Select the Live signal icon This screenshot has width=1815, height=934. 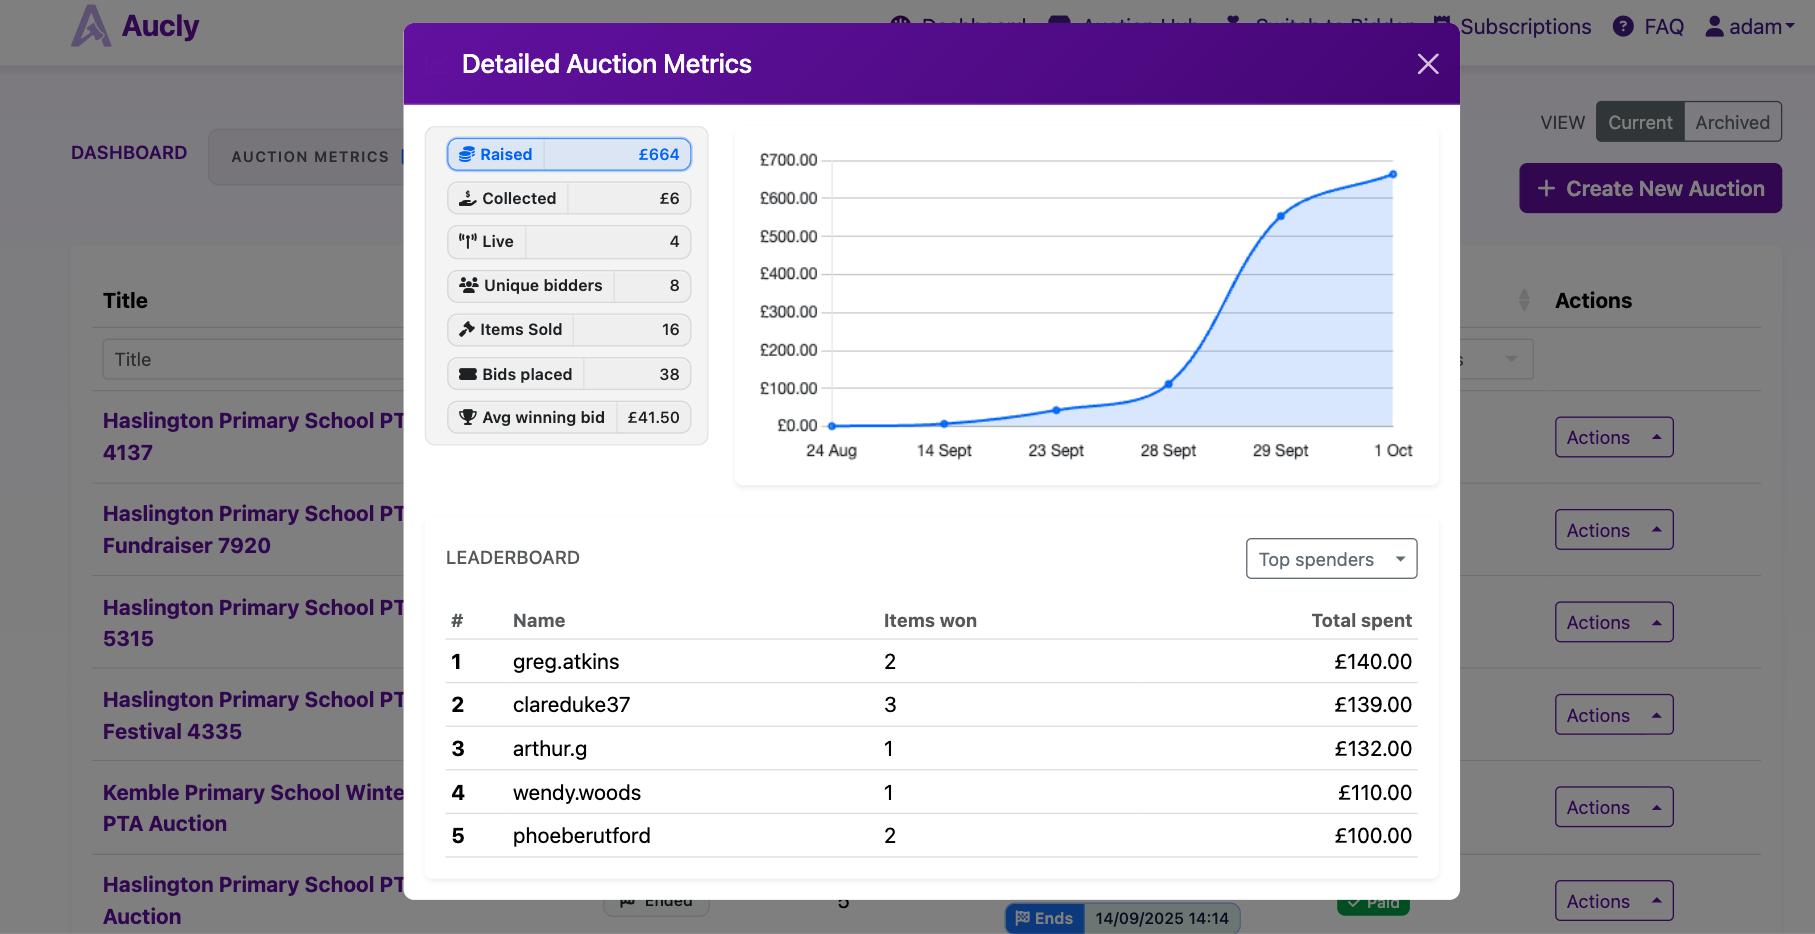468,241
